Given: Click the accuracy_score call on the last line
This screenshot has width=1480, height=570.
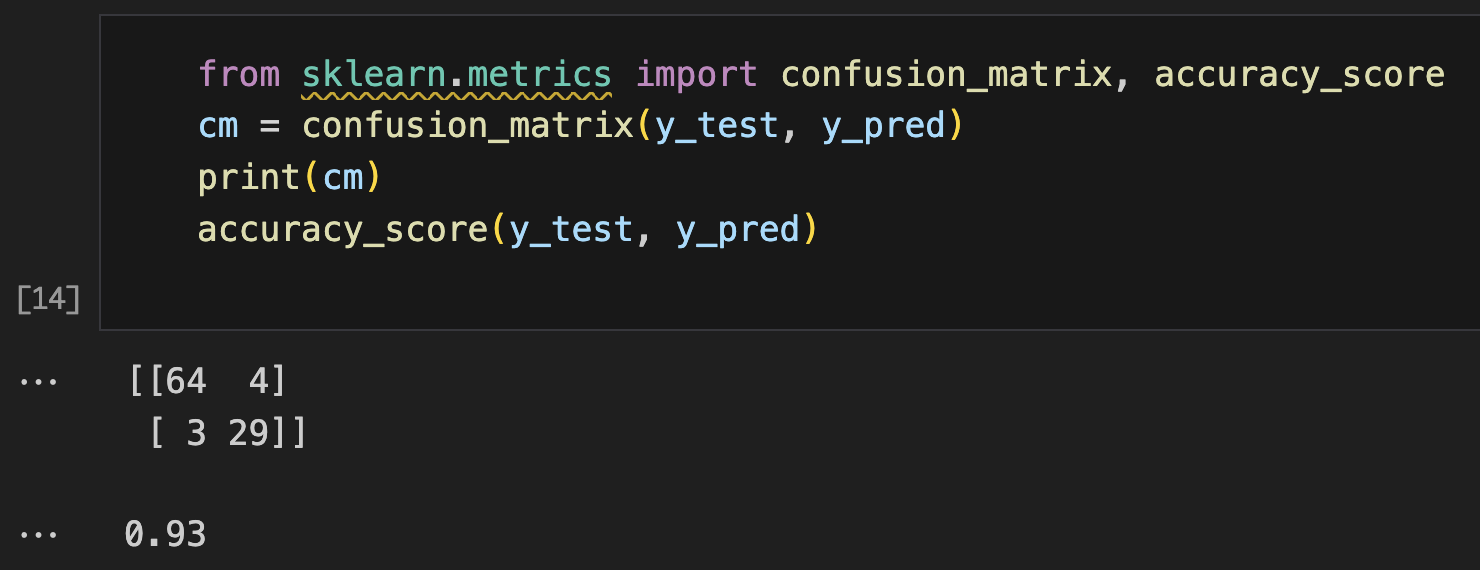Looking at the screenshot, I should click(343, 230).
